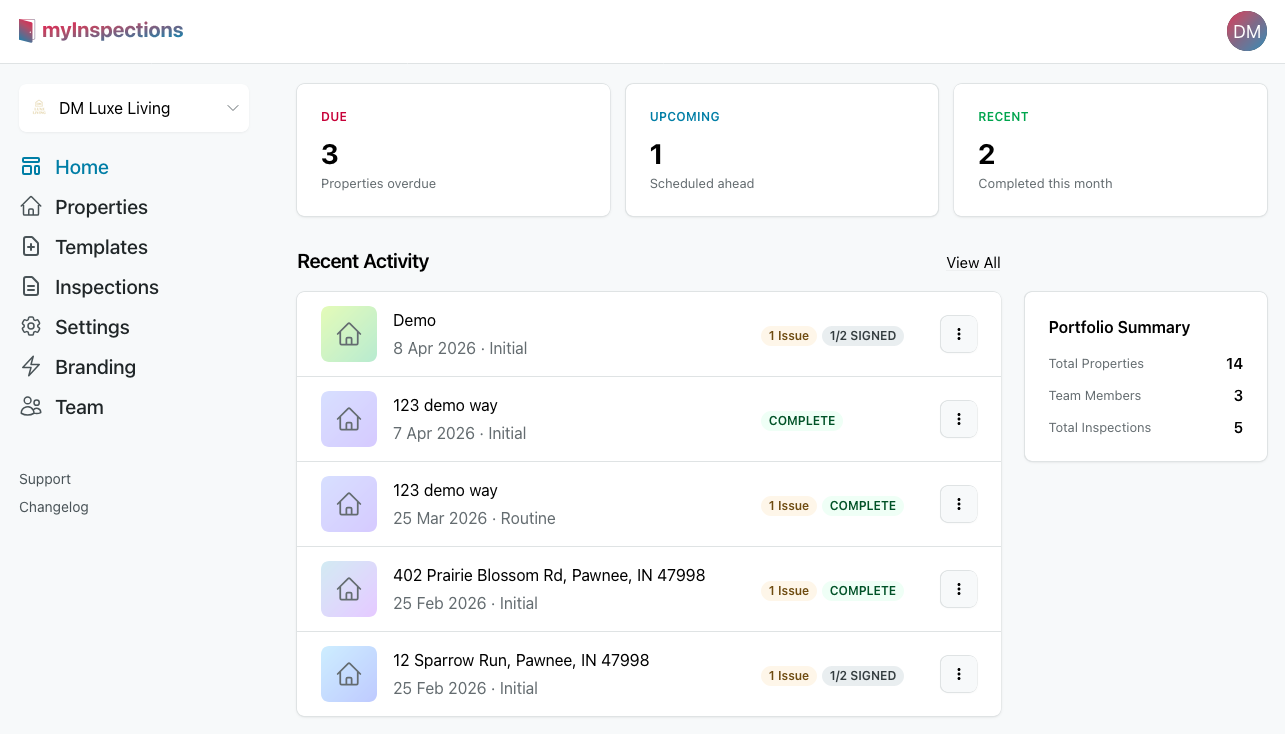Viewport: 1285px width, 734px height.
Task: Open the Due properties overdue card
Action: click(453, 150)
